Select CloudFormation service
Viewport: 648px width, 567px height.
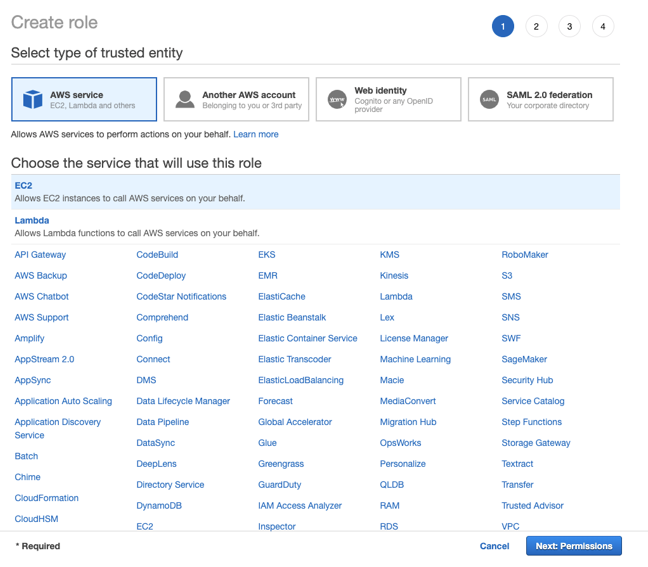click(x=46, y=498)
